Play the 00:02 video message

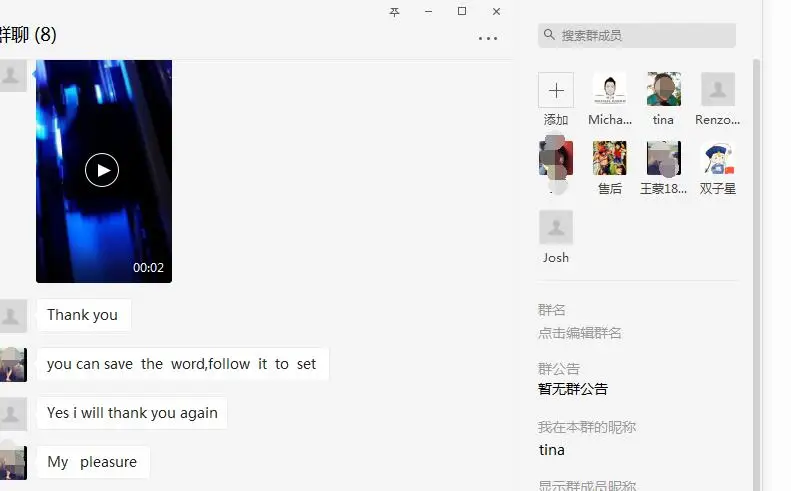[x=102, y=170]
